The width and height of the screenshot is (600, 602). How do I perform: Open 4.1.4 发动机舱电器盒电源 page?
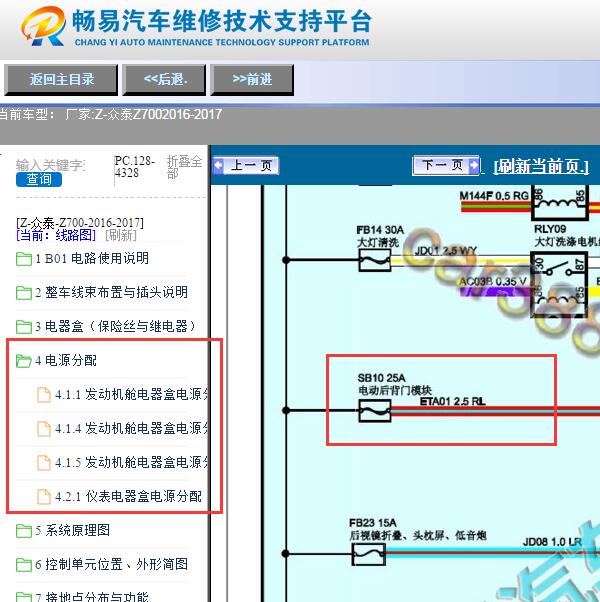(x=131, y=428)
